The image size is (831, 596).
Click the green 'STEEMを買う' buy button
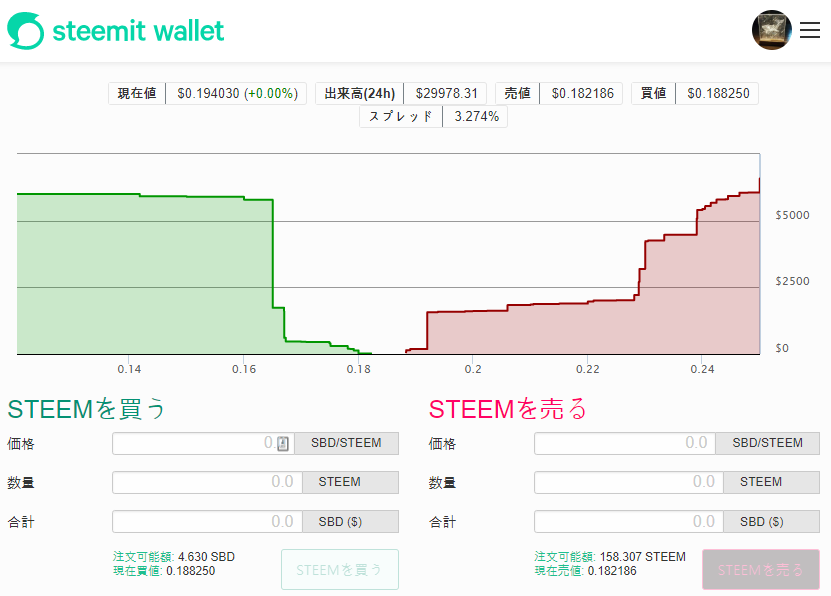tap(340, 570)
